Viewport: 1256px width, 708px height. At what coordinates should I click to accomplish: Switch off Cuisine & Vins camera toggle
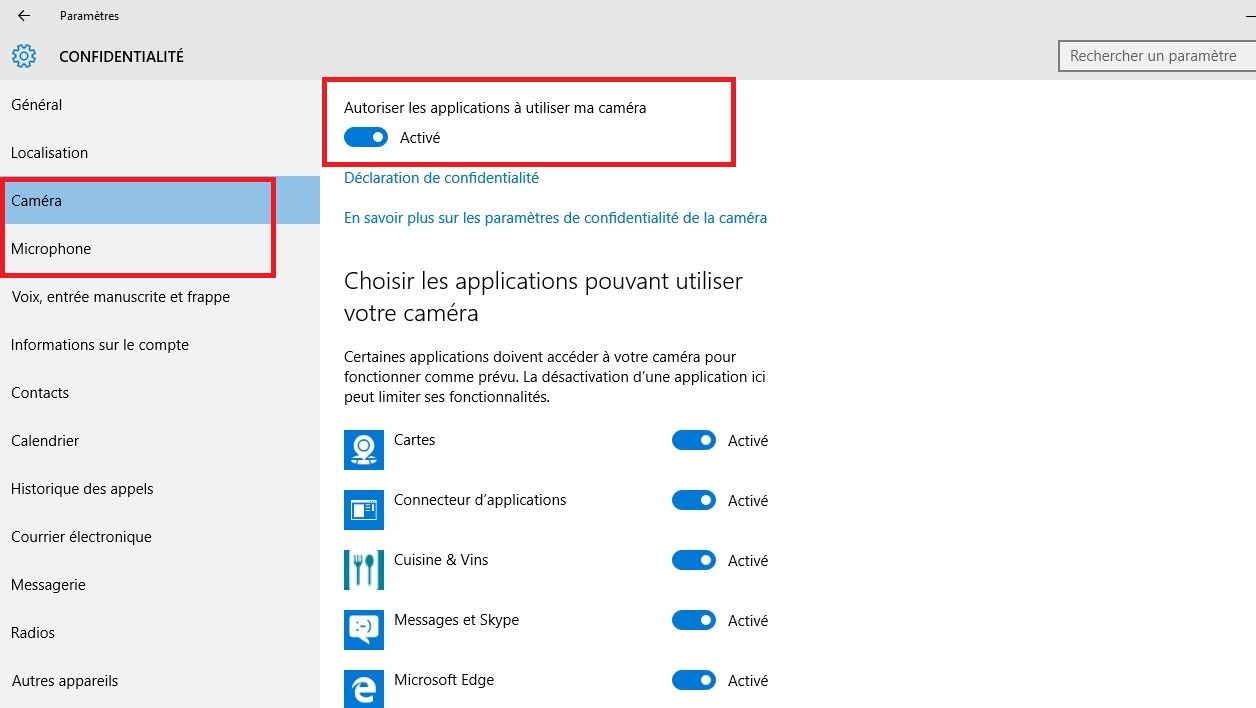coord(694,560)
